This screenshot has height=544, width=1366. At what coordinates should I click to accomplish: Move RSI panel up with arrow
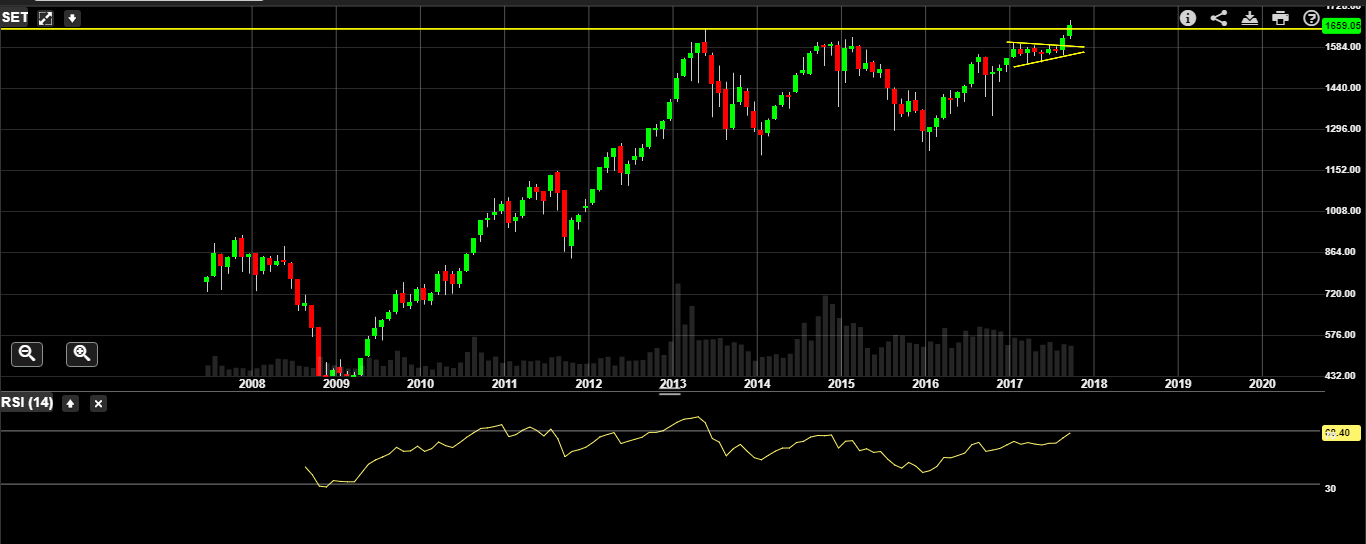(x=70, y=403)
